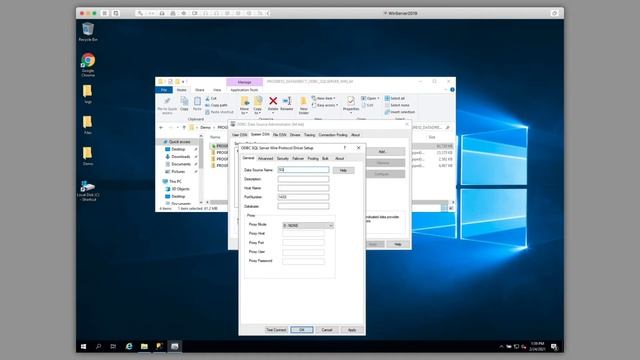Click the Explorer Up arrow
Screen dimensions: 640x360
tap(184, 127)
